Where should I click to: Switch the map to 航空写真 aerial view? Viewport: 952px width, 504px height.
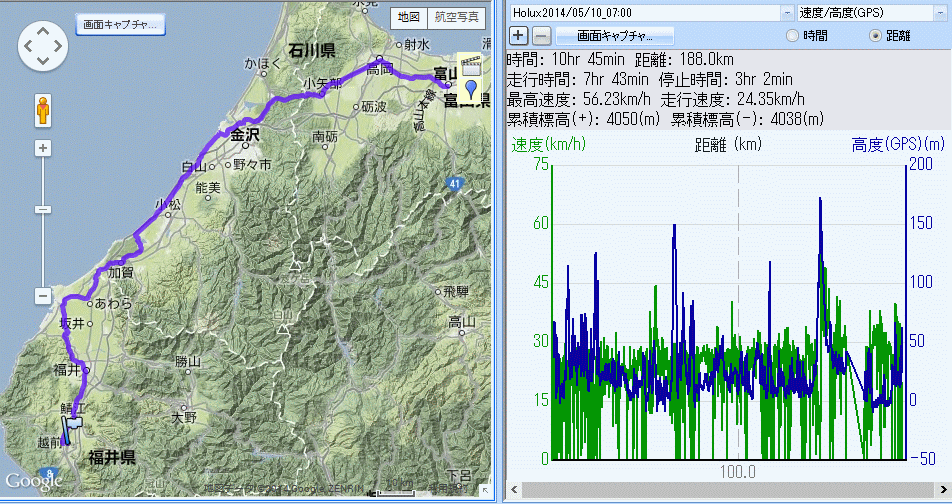coord(457,17)
